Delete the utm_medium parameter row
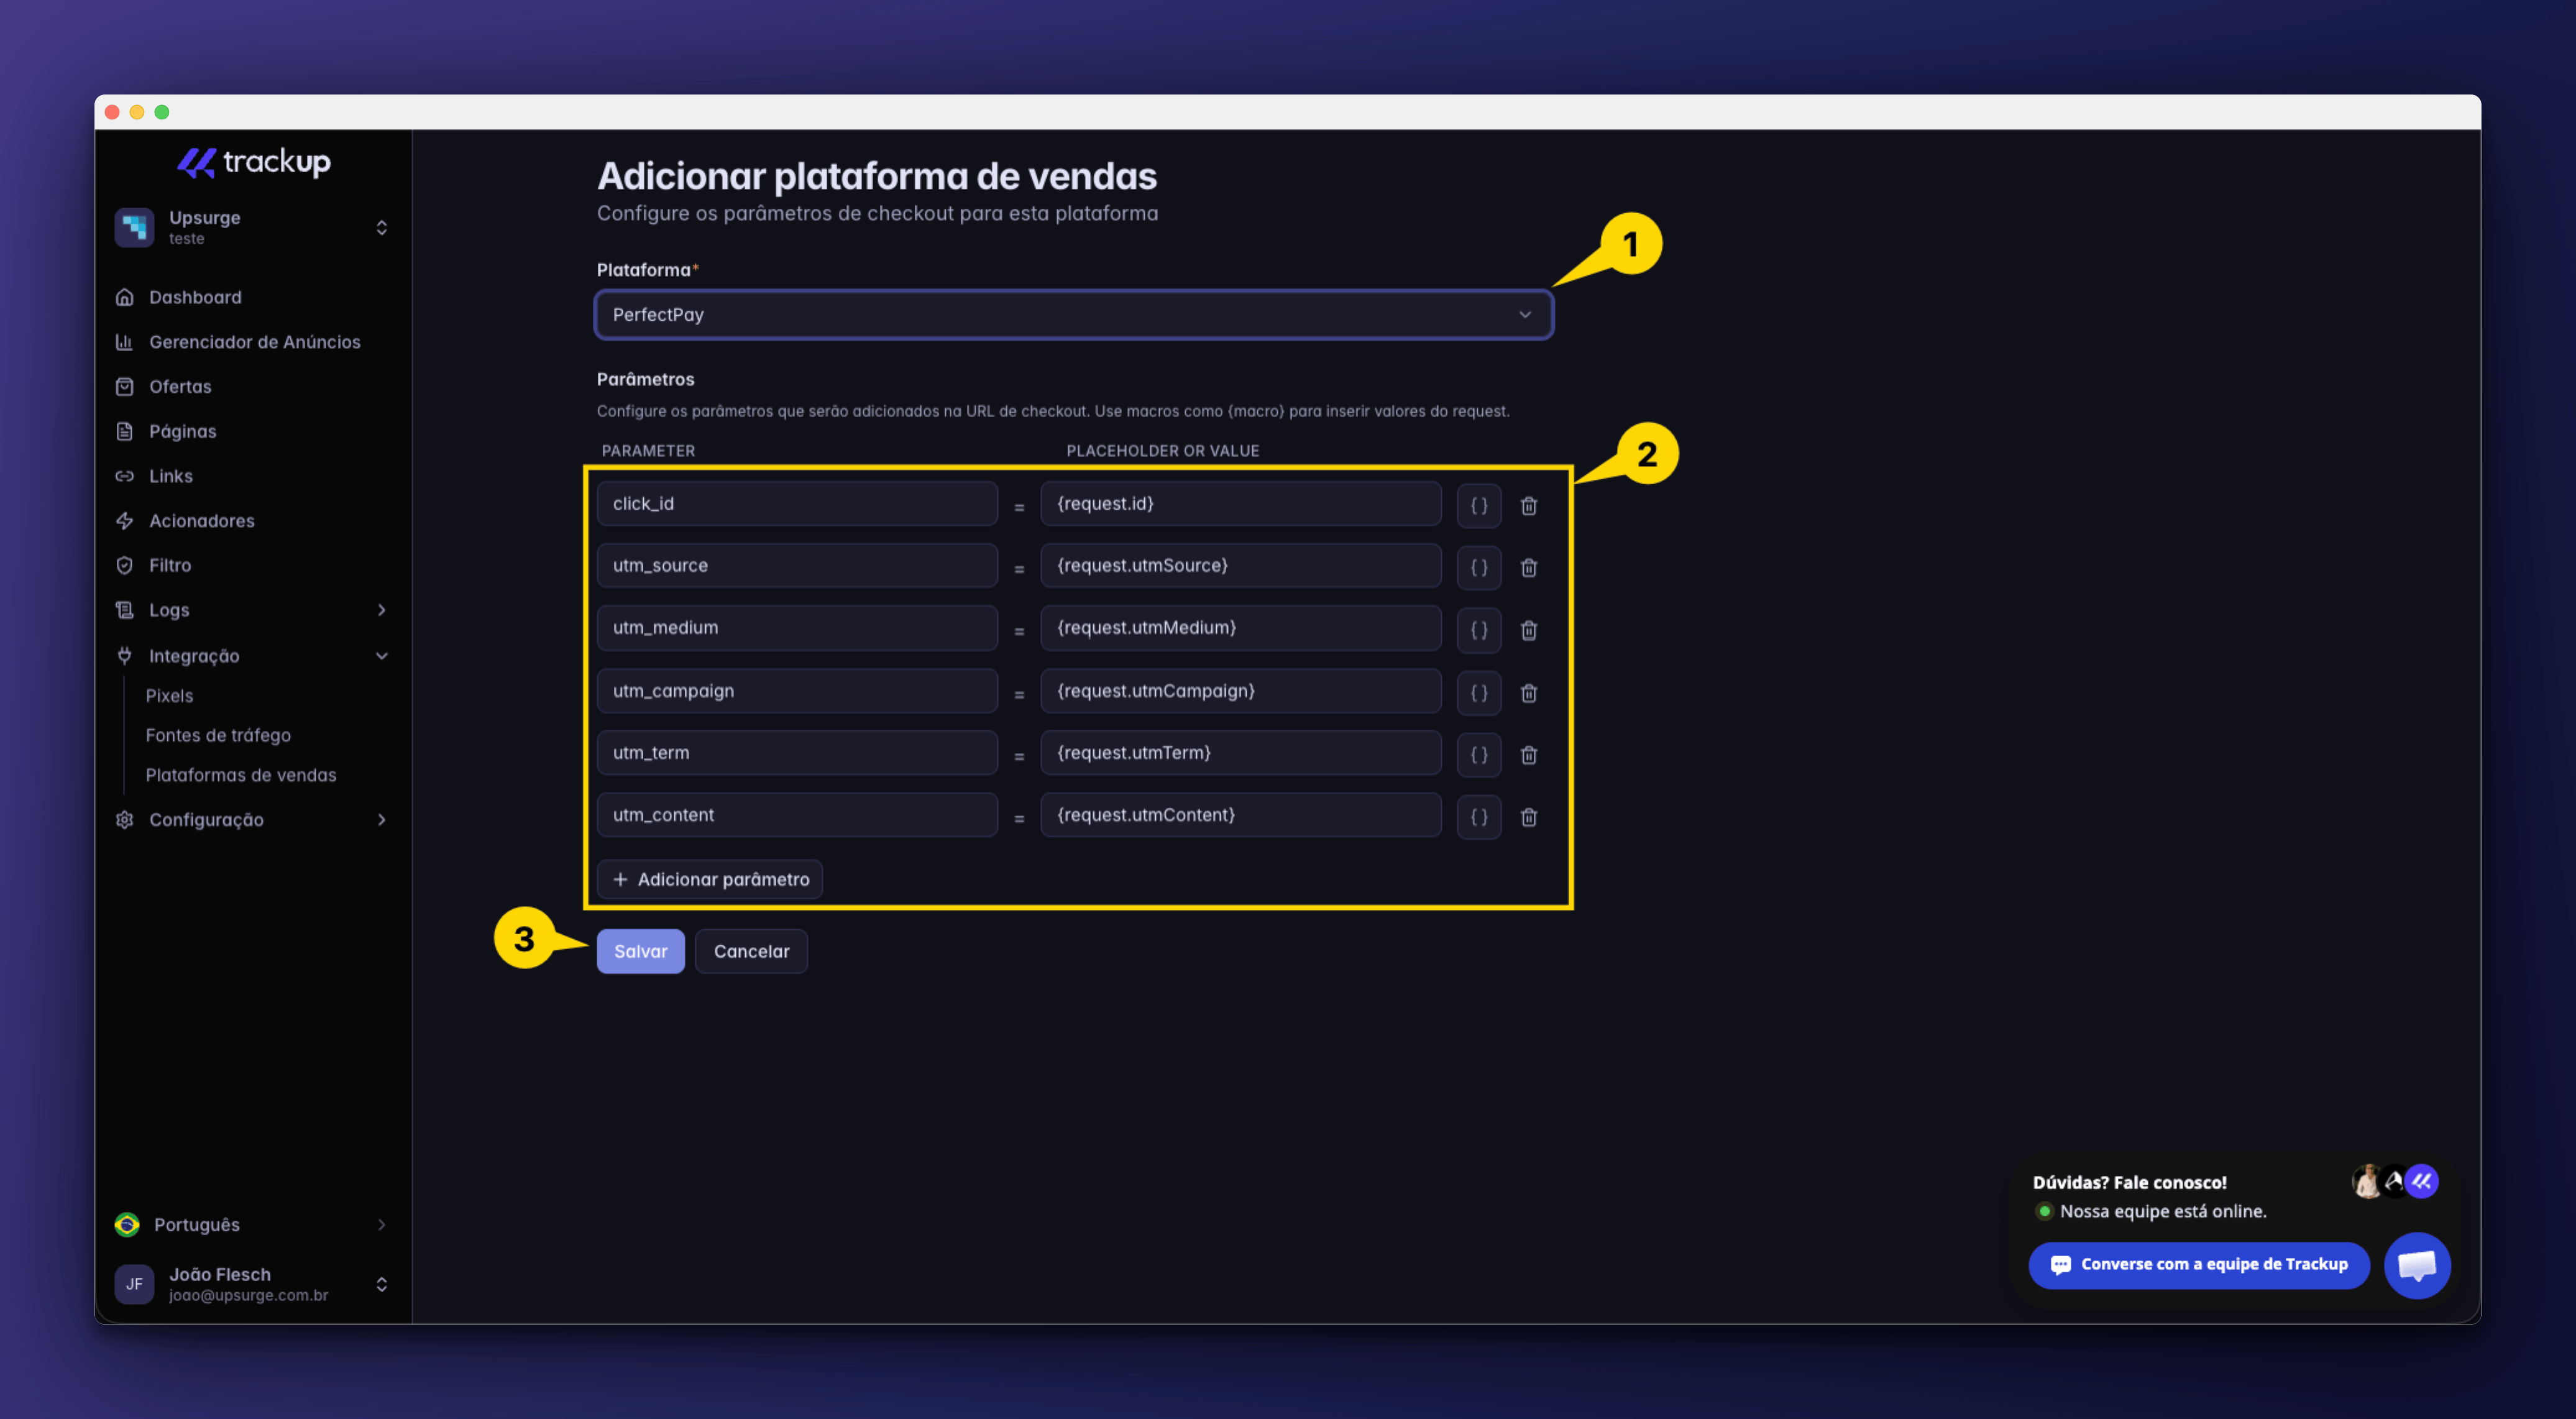Viewport: 2576px width, 1419px height. coord(1528,630)
